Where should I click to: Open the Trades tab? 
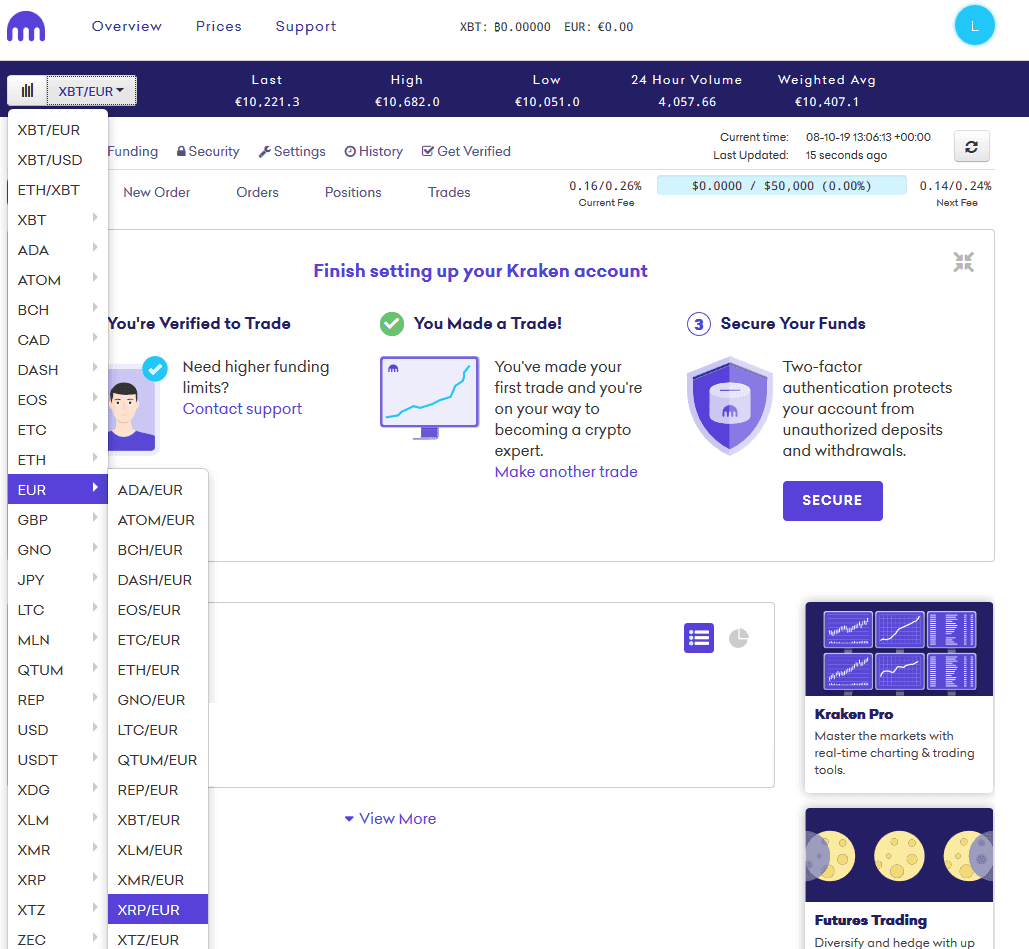[x=449, y=192]
